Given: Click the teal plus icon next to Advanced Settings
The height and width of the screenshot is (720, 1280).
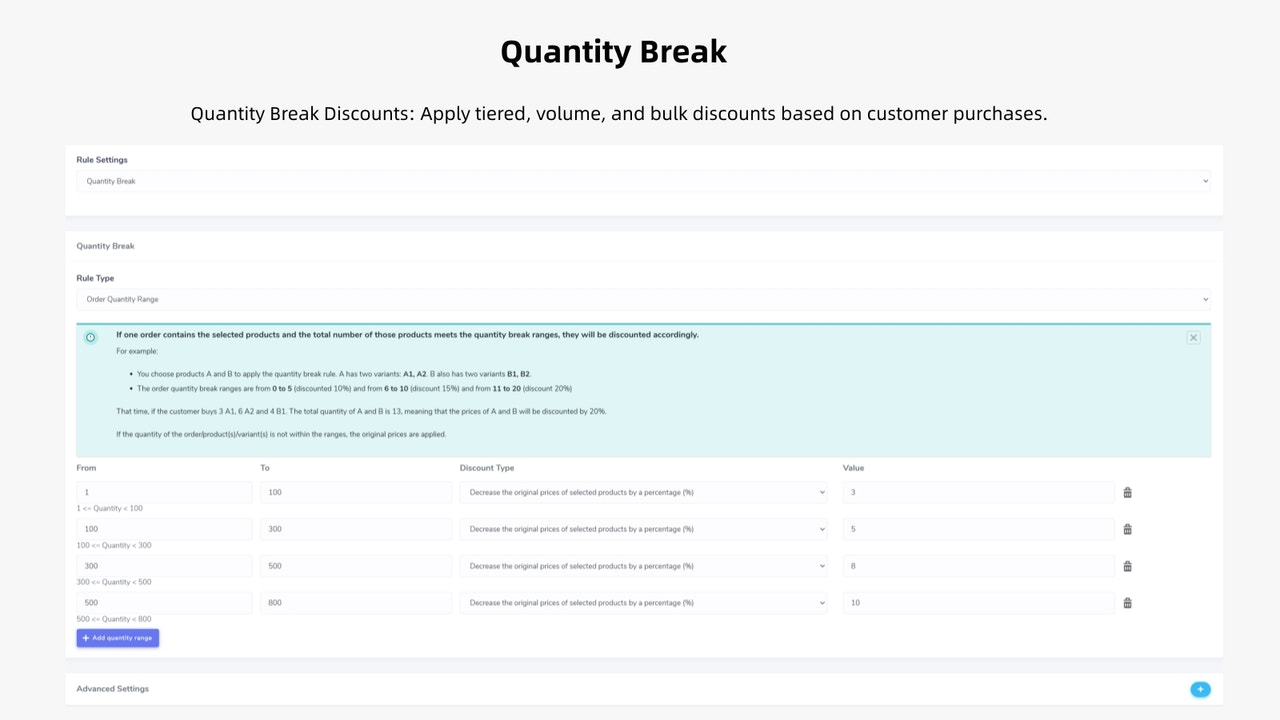Looking at the screenshot, I should coord(1200,689).
